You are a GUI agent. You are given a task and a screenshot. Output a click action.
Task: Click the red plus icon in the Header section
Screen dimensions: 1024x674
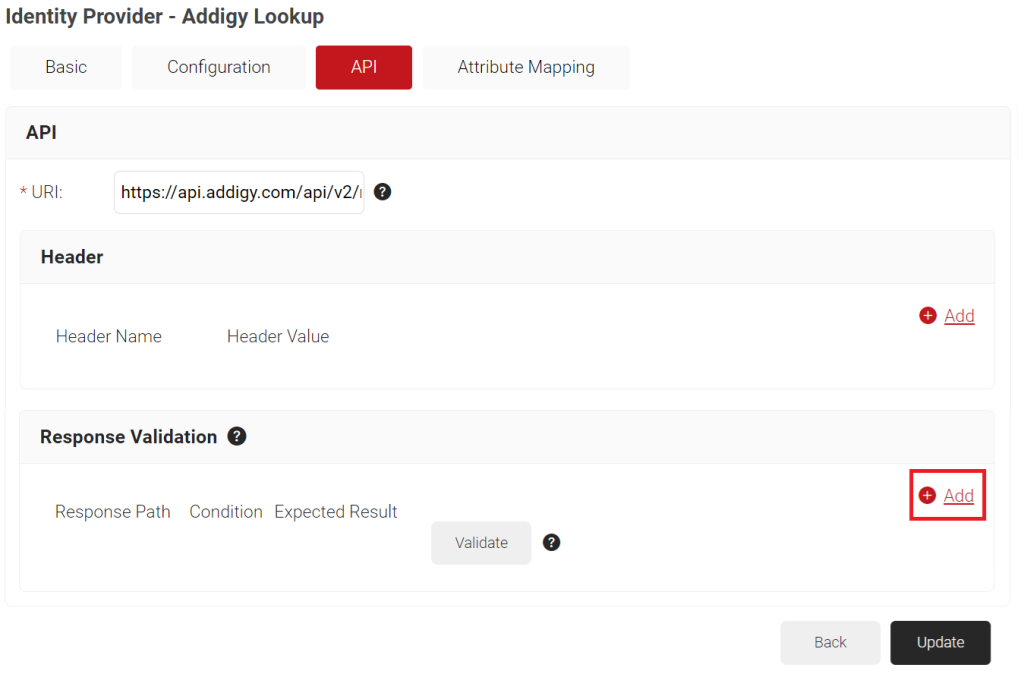[x=927, y=315]
